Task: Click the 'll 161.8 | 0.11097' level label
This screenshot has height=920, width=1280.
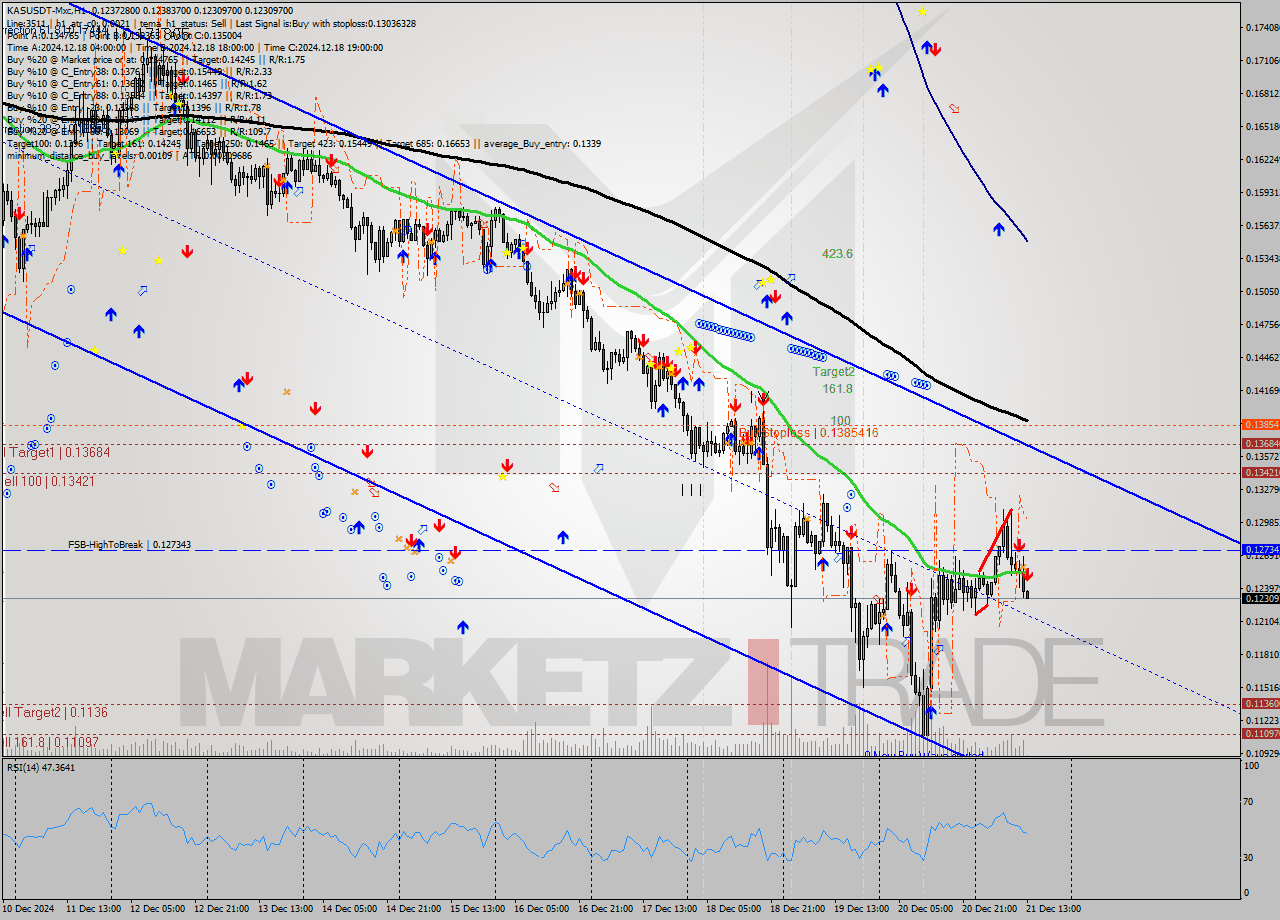Action: tap(51, 741)
